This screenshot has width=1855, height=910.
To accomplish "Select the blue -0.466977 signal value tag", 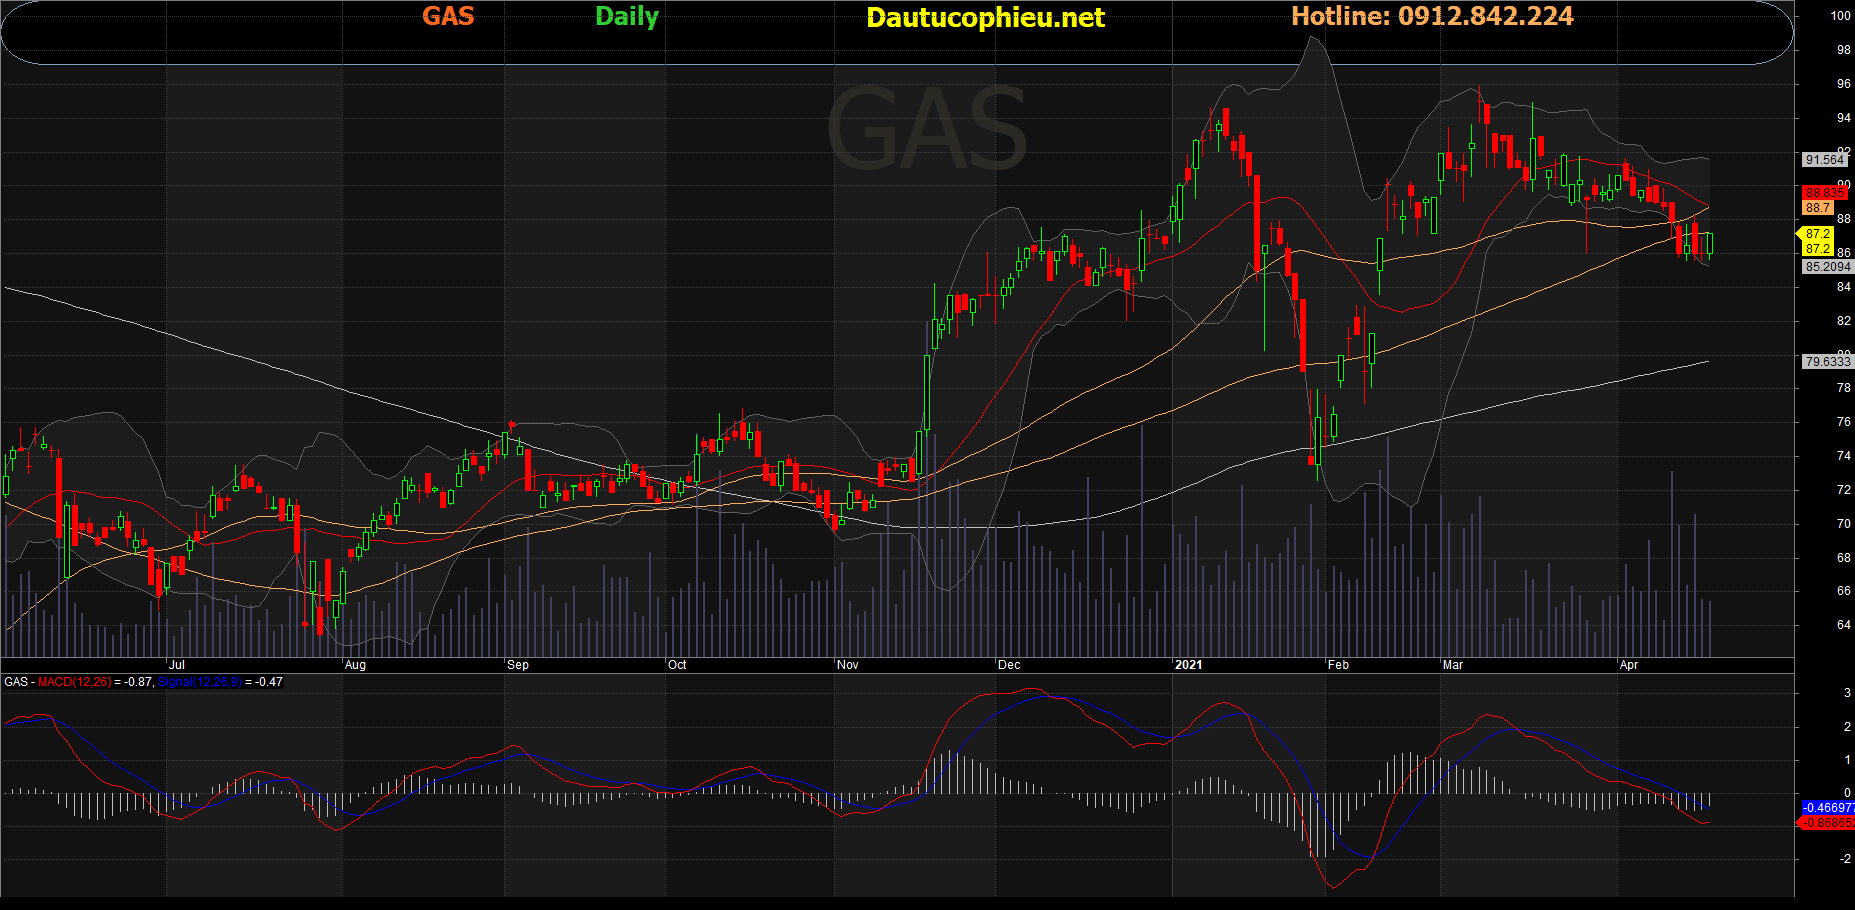I will coord(1827,807).
